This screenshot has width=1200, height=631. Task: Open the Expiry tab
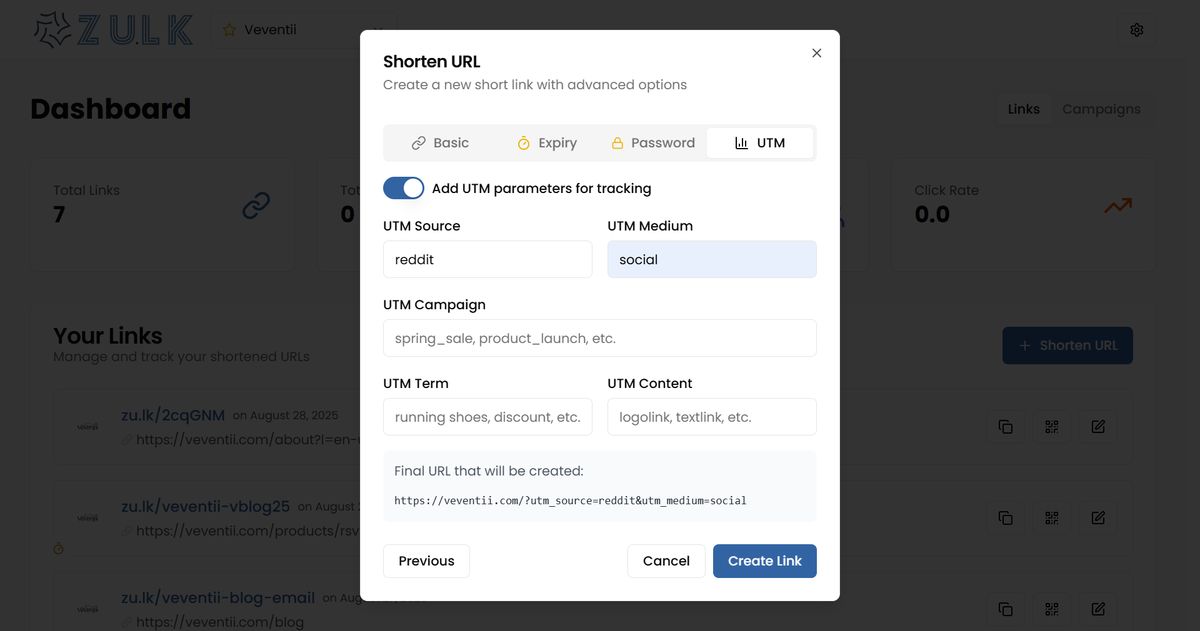pos(546,143)
